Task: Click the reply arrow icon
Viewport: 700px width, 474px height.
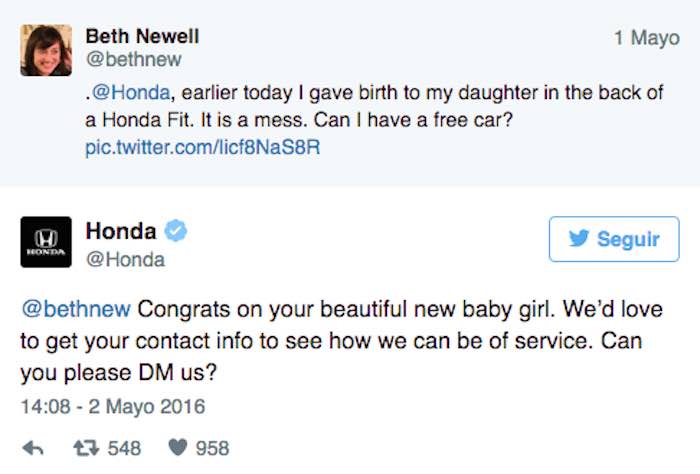Action: tap(32, 447)
